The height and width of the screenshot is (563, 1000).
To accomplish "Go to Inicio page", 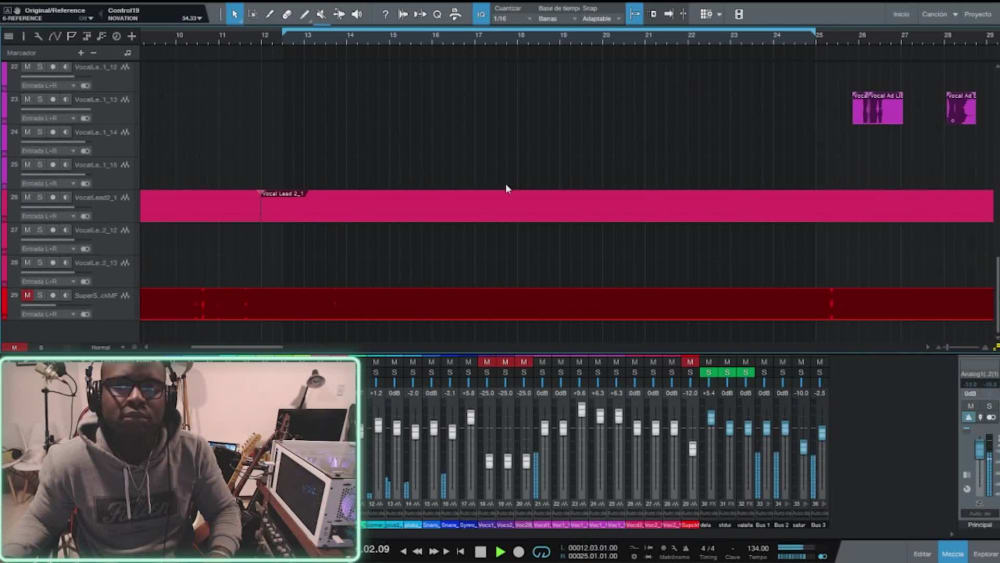I will (901, 14).
